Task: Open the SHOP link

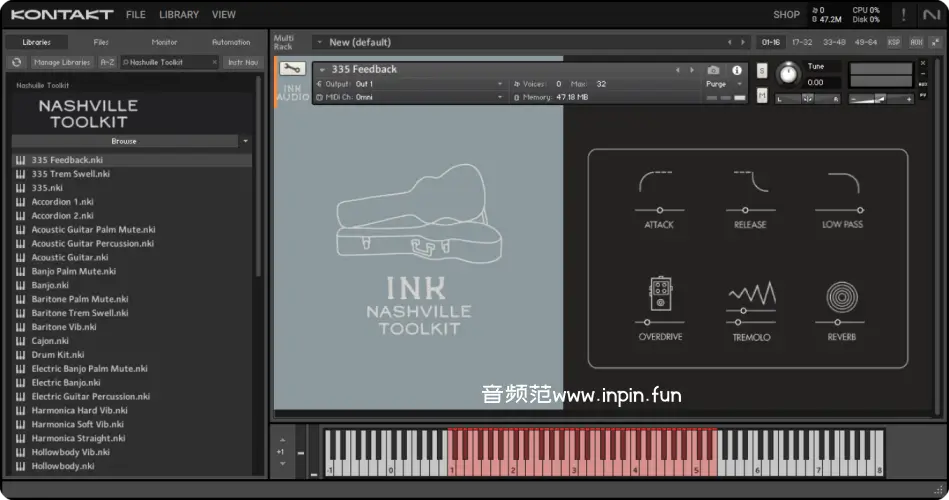Action: click(786, 15)
